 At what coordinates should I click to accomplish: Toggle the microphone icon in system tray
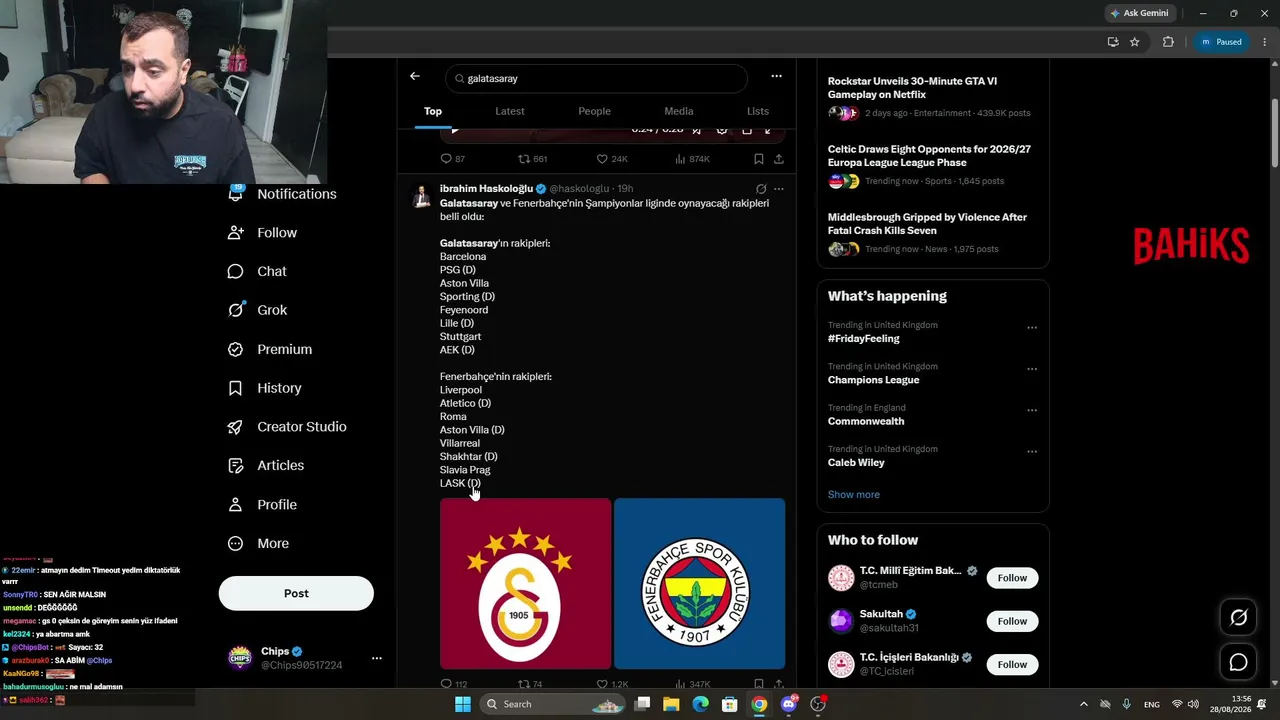click(1127, 704)
